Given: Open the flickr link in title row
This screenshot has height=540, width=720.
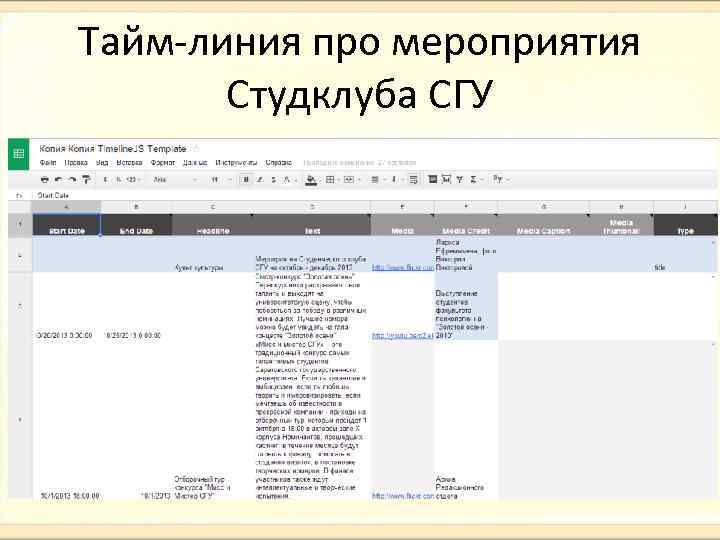Looking at the screenshot, I should (403, 267).
